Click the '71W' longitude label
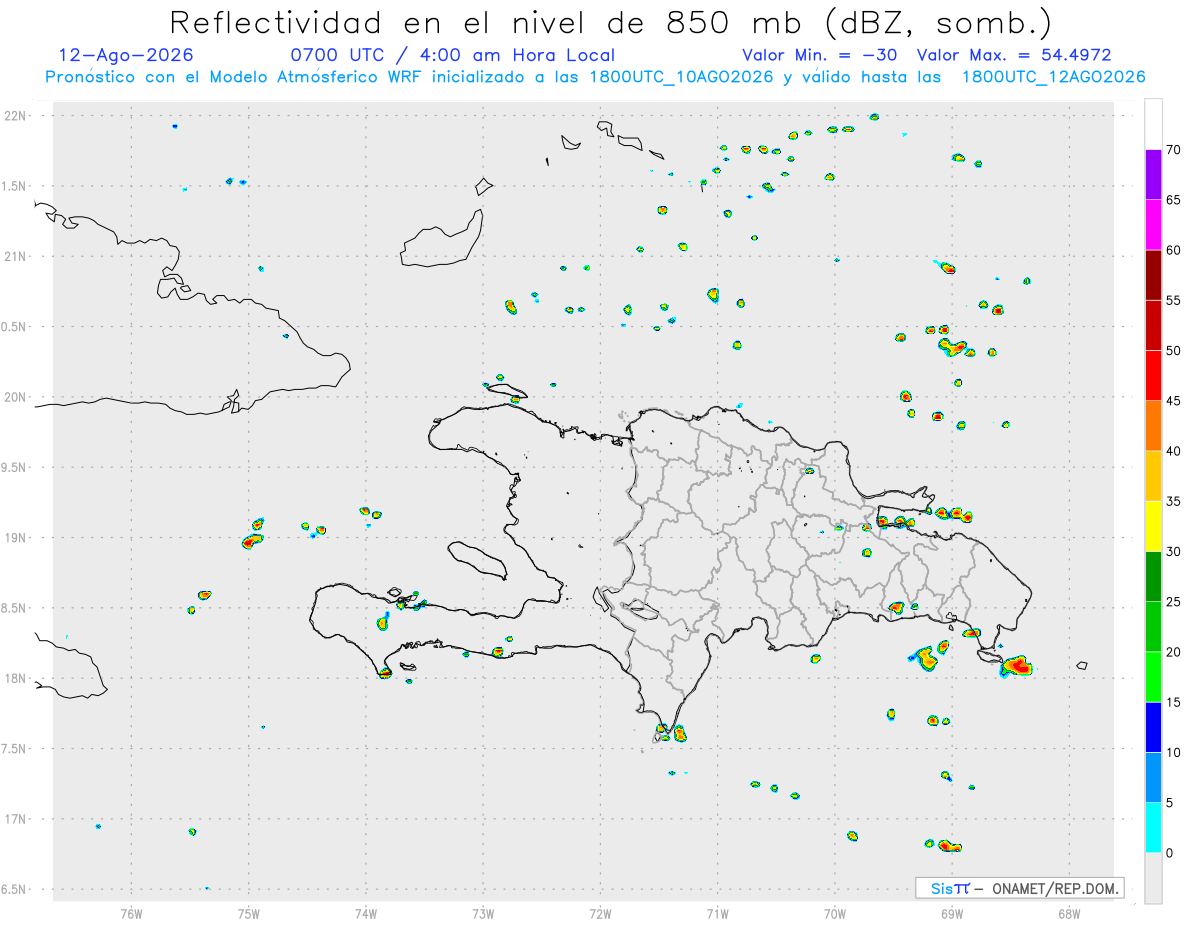The image size is (1200, 927). (x=718, y=912)
